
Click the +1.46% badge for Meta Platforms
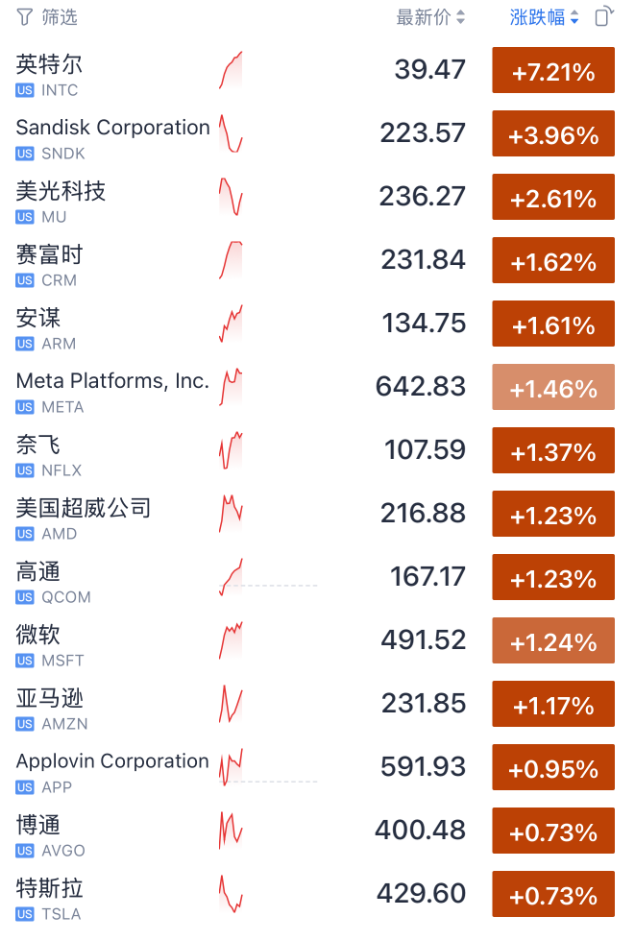(x=553, y=388)
